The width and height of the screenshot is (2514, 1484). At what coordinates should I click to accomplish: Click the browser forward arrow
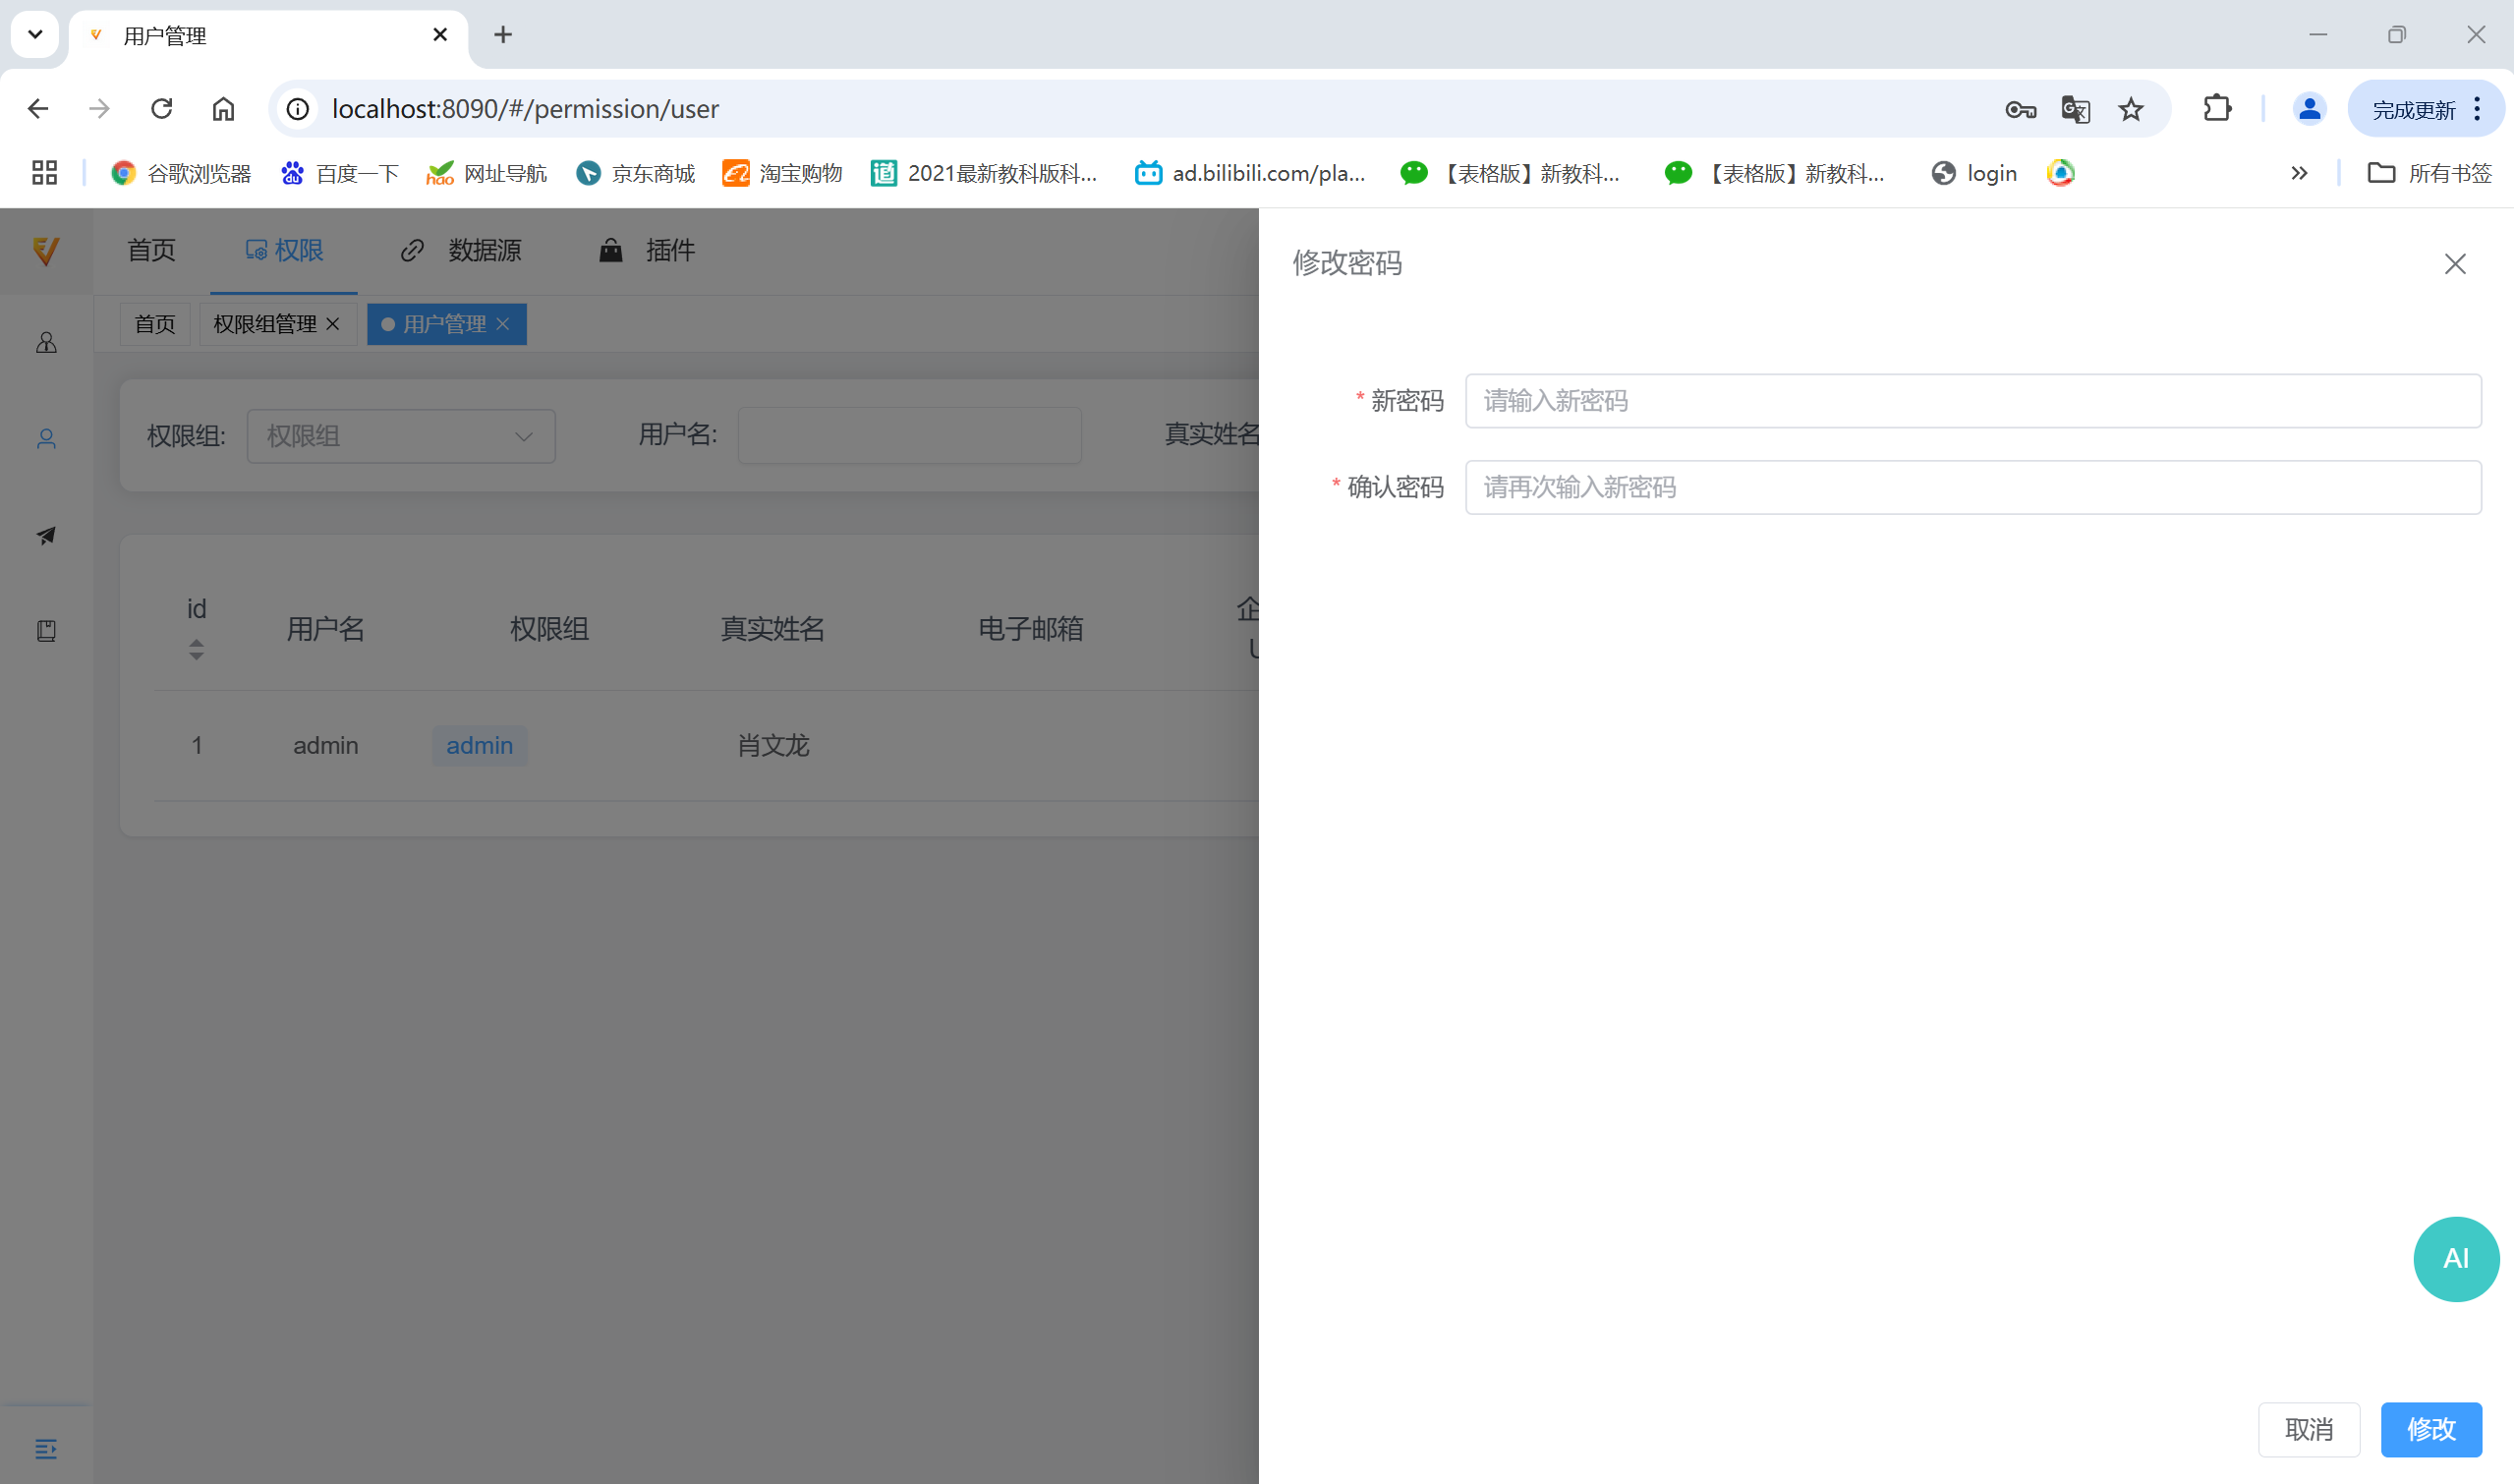click(x=99, y=109)
